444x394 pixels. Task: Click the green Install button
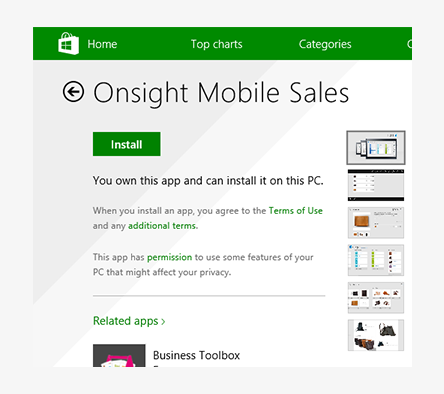click(127, 144)
